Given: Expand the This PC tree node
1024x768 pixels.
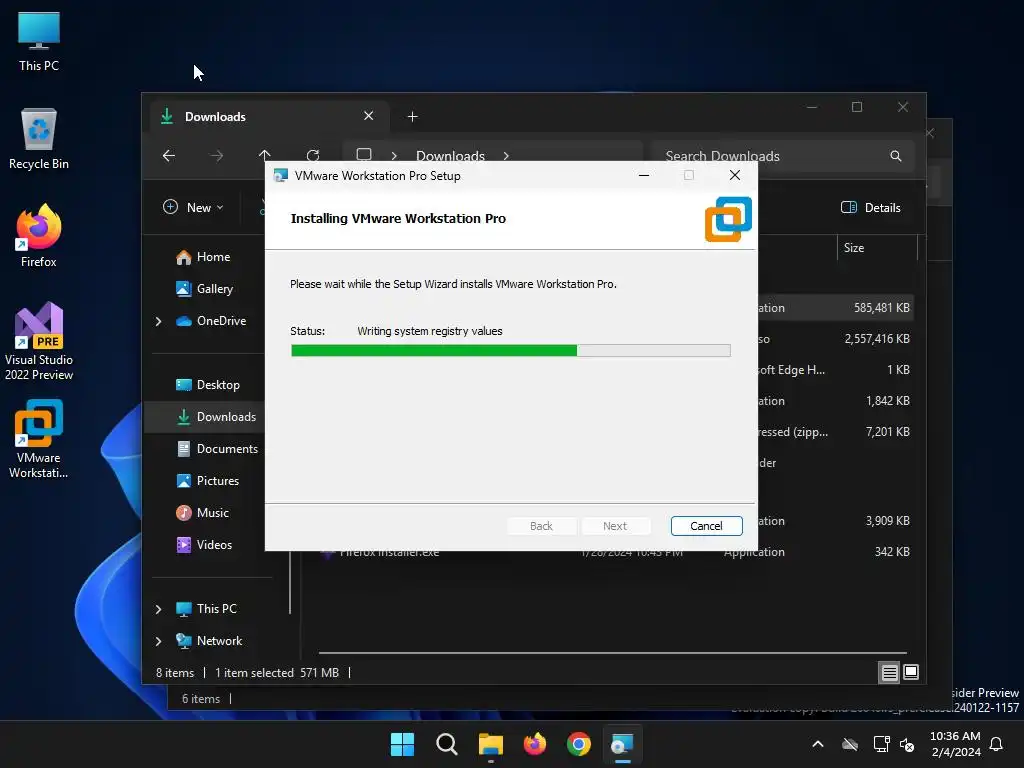Looking at the screenshot, I should tap(158, 609).
